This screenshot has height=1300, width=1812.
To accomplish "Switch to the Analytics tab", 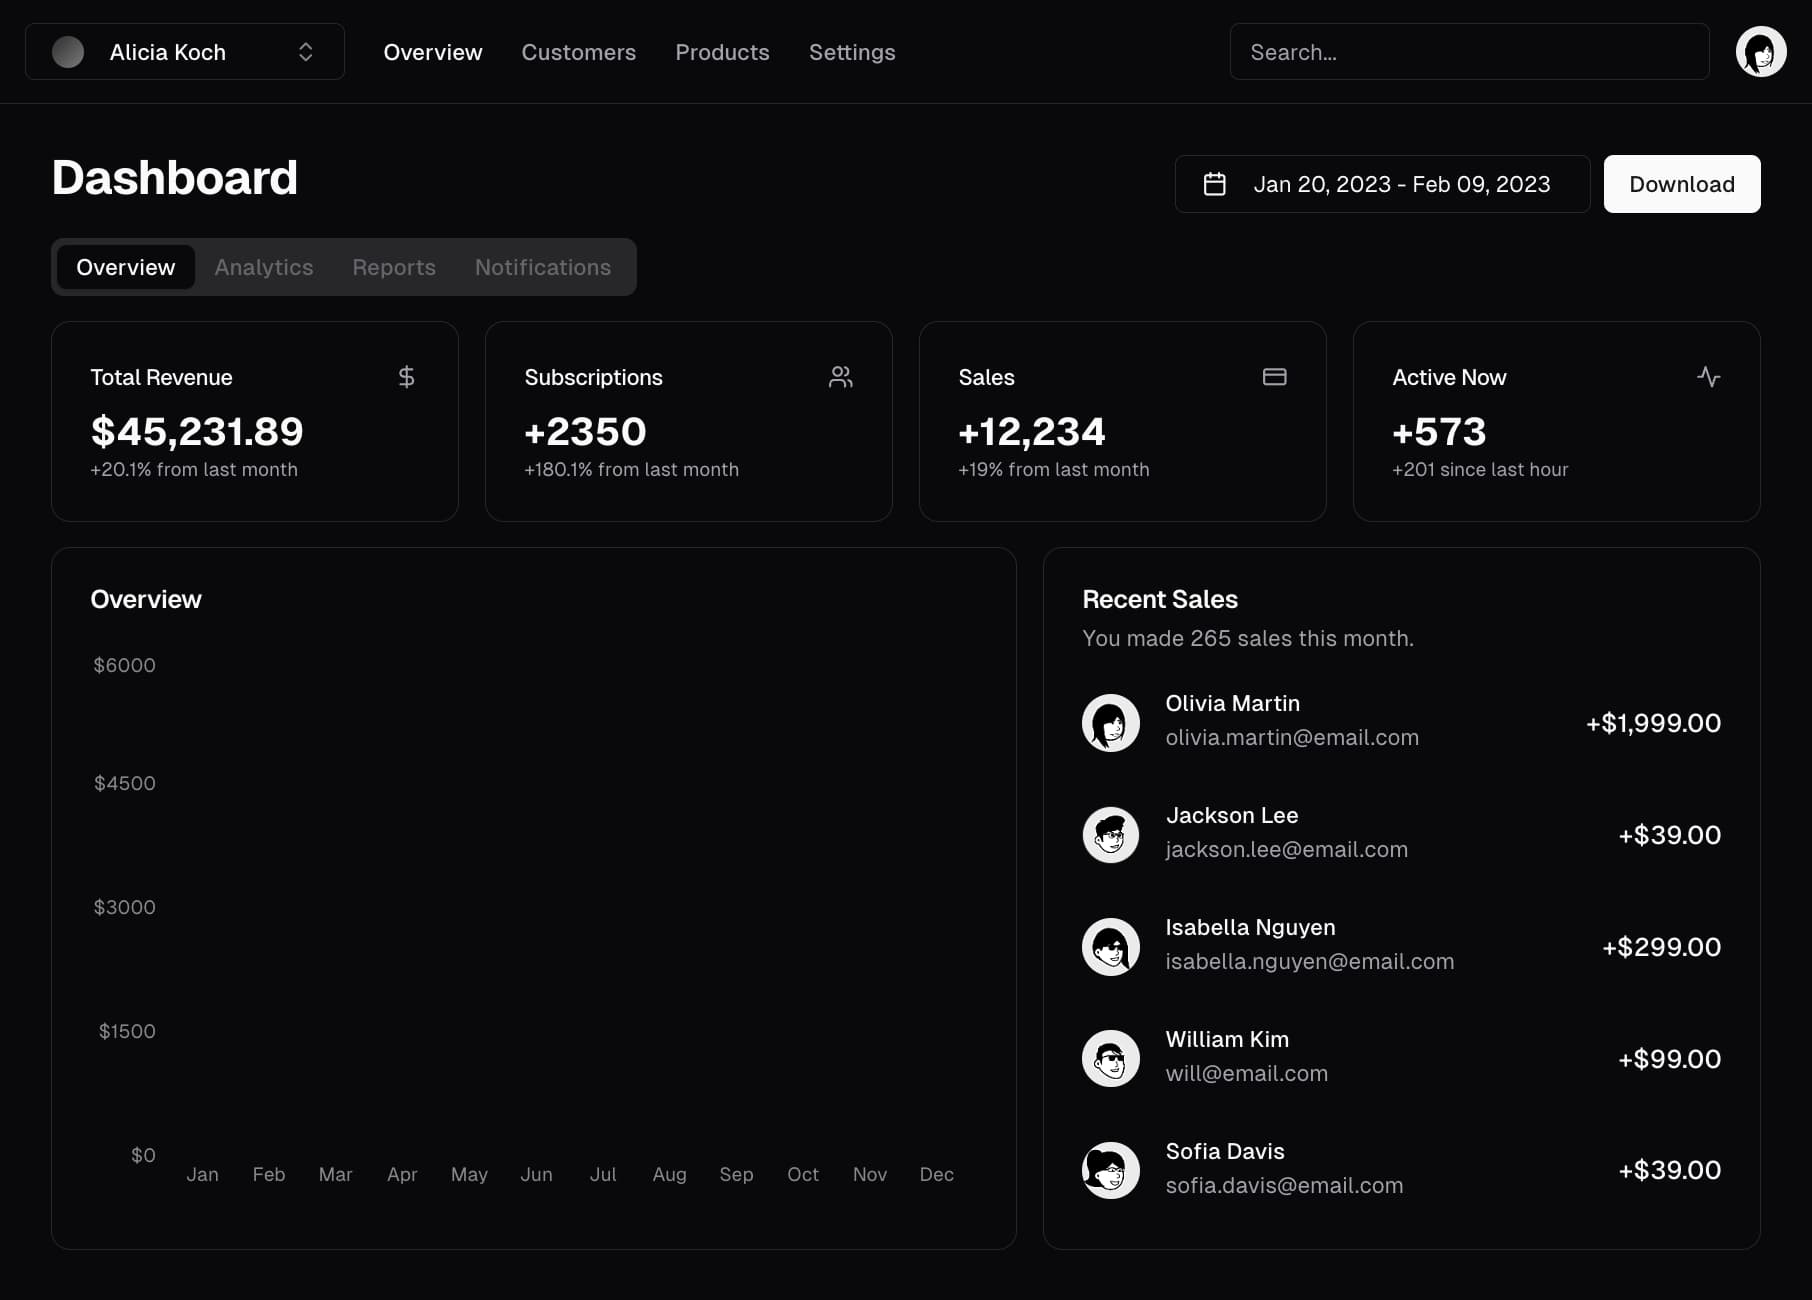I will [263, 267].
